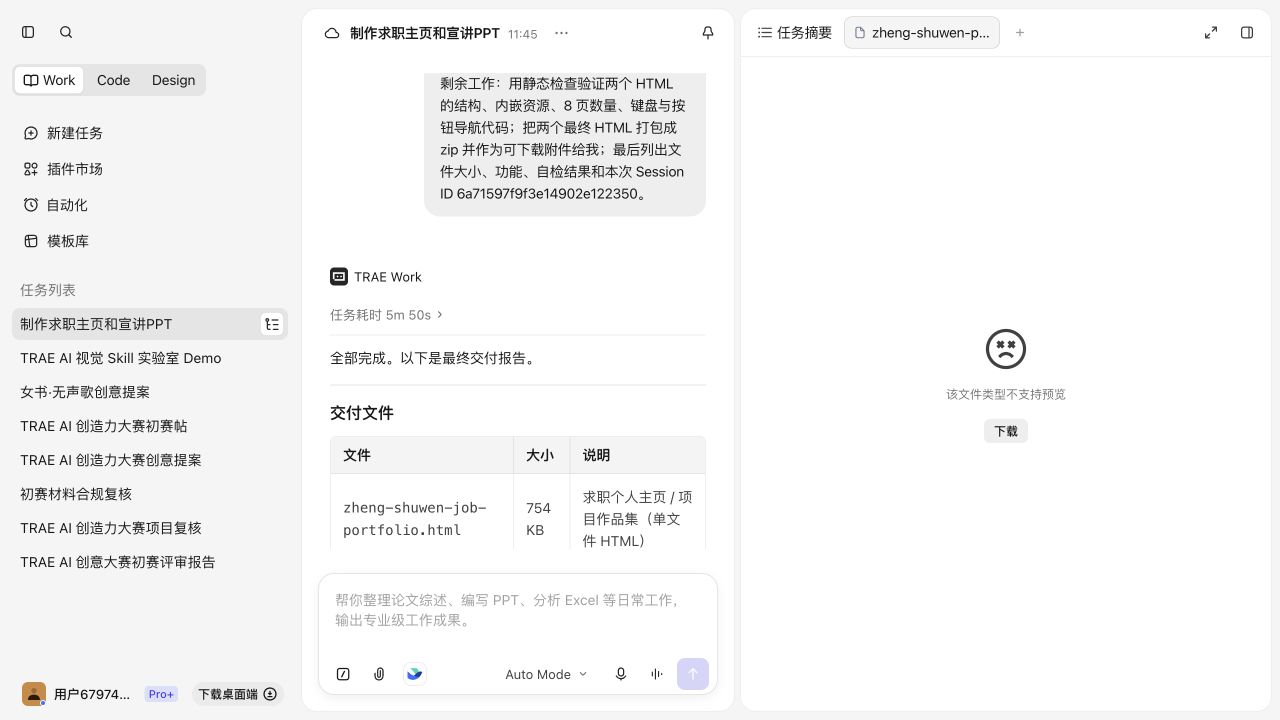Open task TRAE AI 创造力大赛创意提案
This screenshot has width=1280, height=720.
coord(150,460)
